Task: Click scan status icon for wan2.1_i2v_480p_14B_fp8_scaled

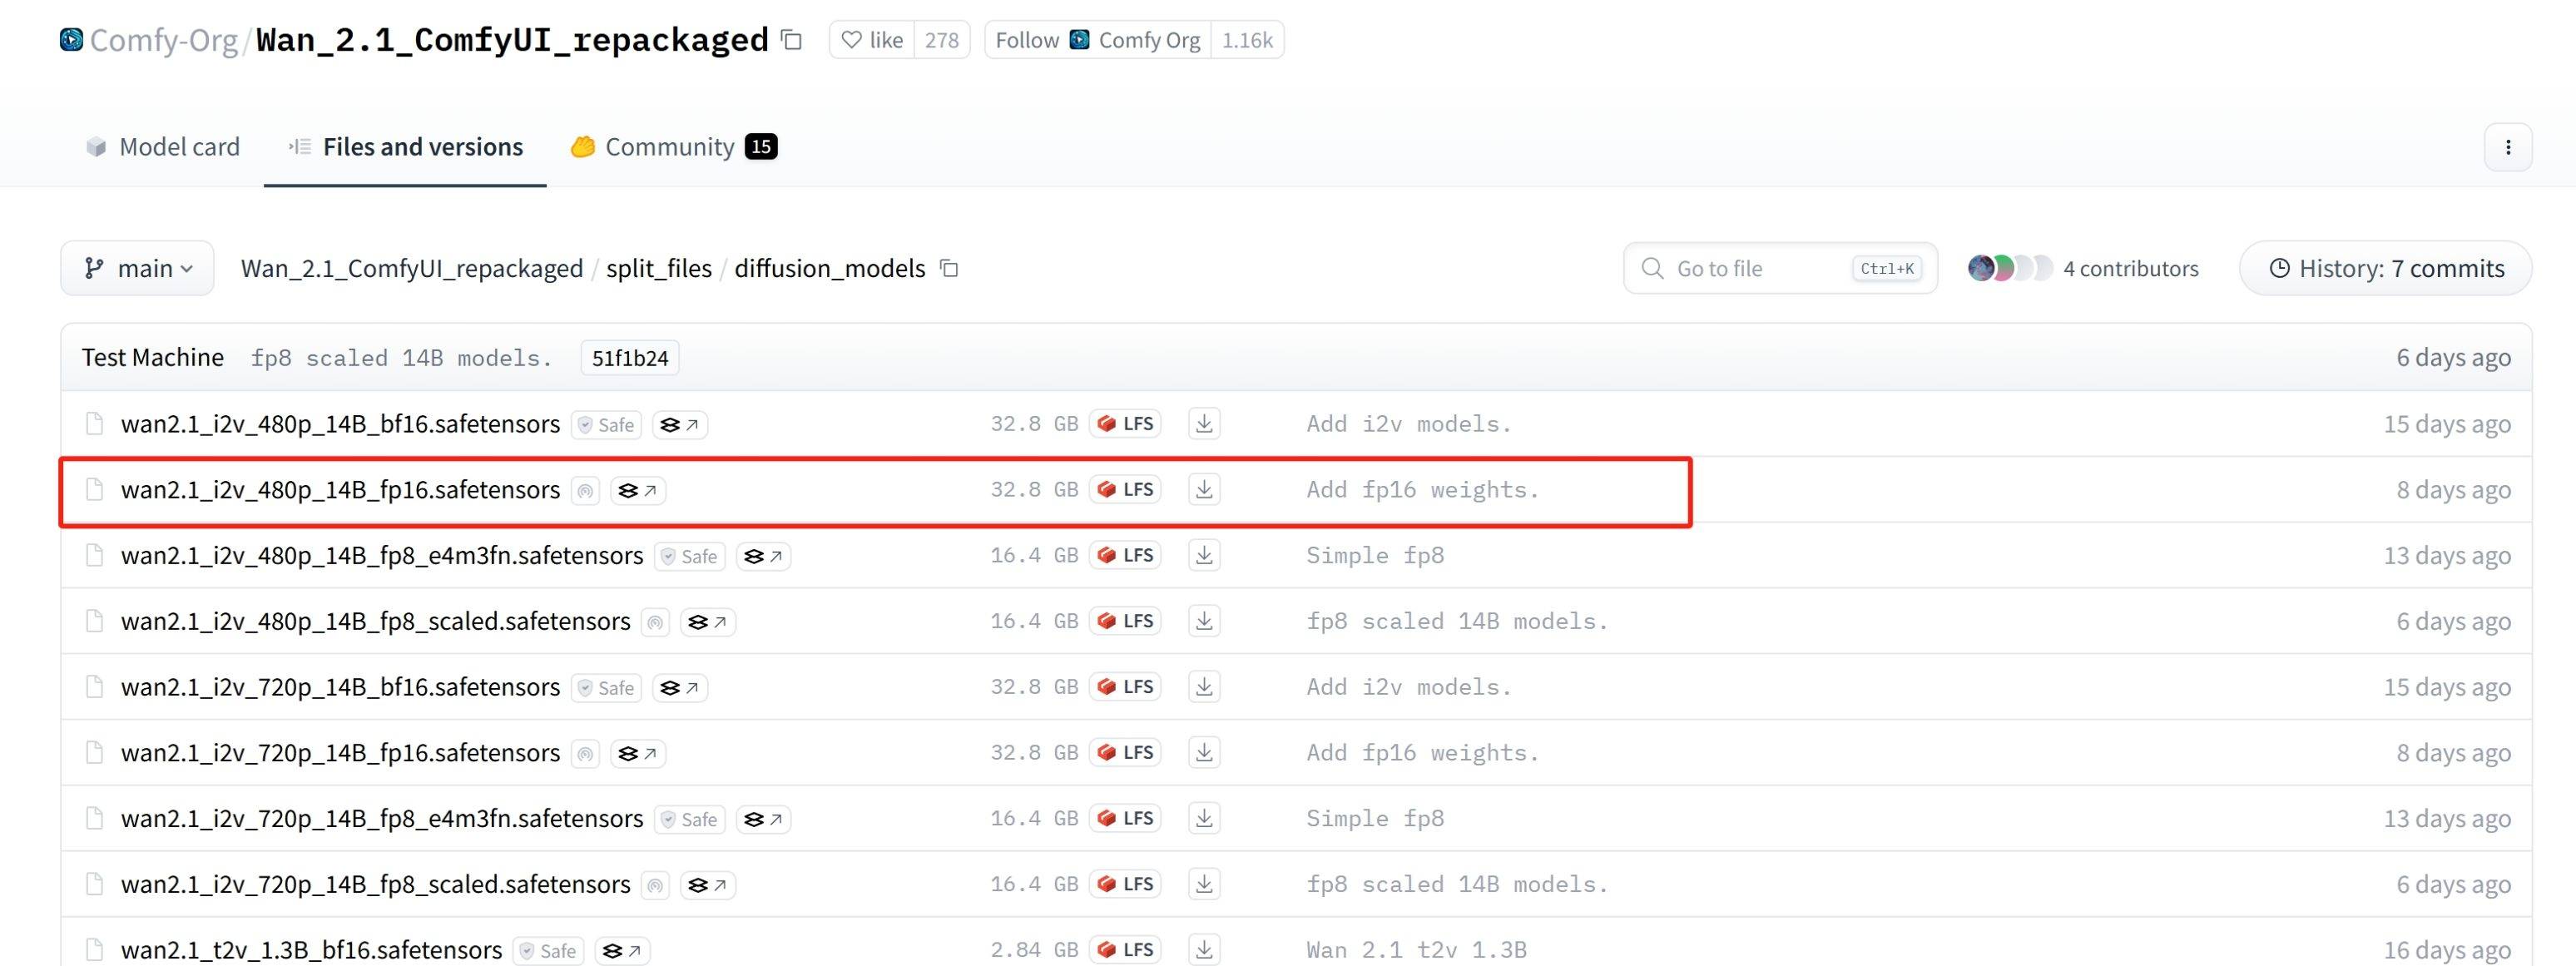Action: [x=655, y=622]
